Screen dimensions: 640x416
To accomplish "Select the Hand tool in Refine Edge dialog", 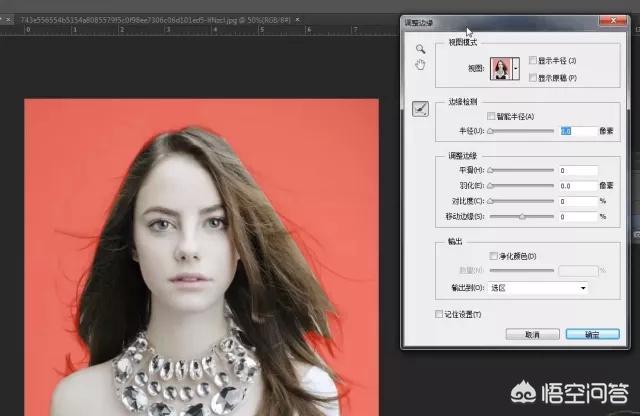I will click(420, 65).
